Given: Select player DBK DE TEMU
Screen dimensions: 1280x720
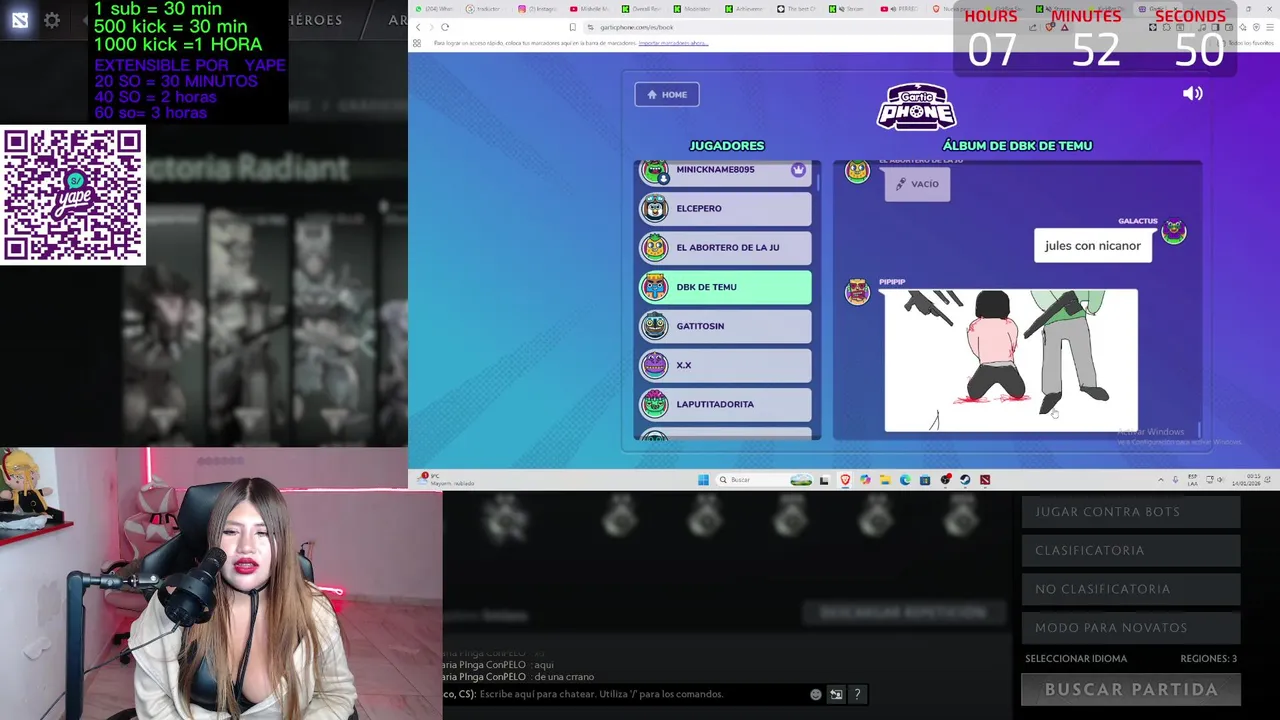Looking at the screenshot, I should click(725, 287).
